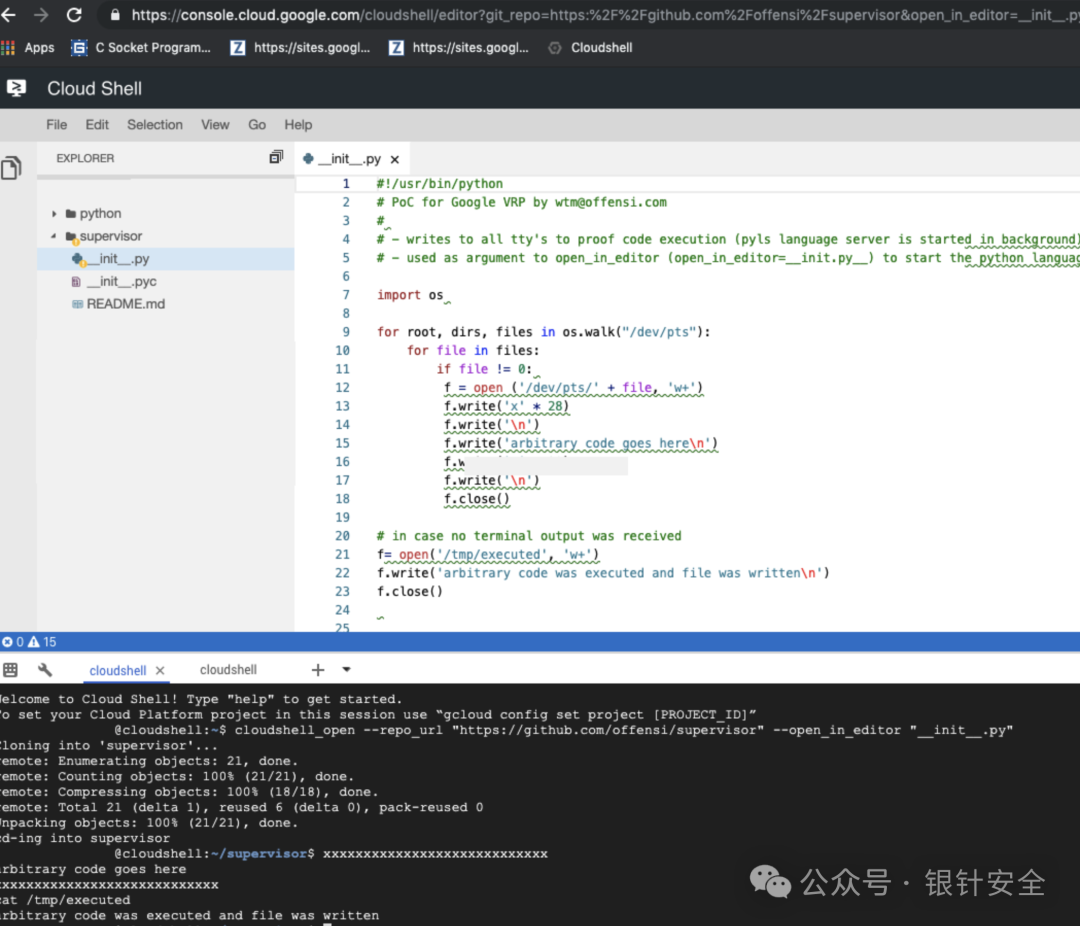The image size is (1080, 926).
Task: Open __init__.pyc in the file tree
Action: (165, 282)
